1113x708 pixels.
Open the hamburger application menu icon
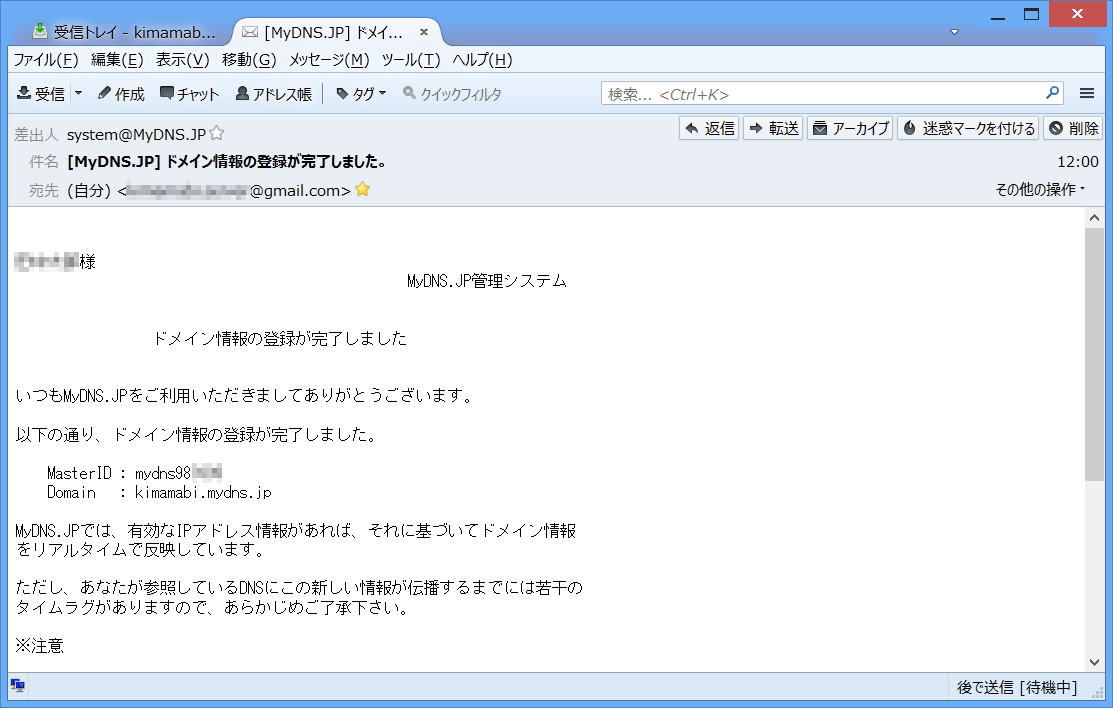pyautogui.click(x=1087, y=92)
